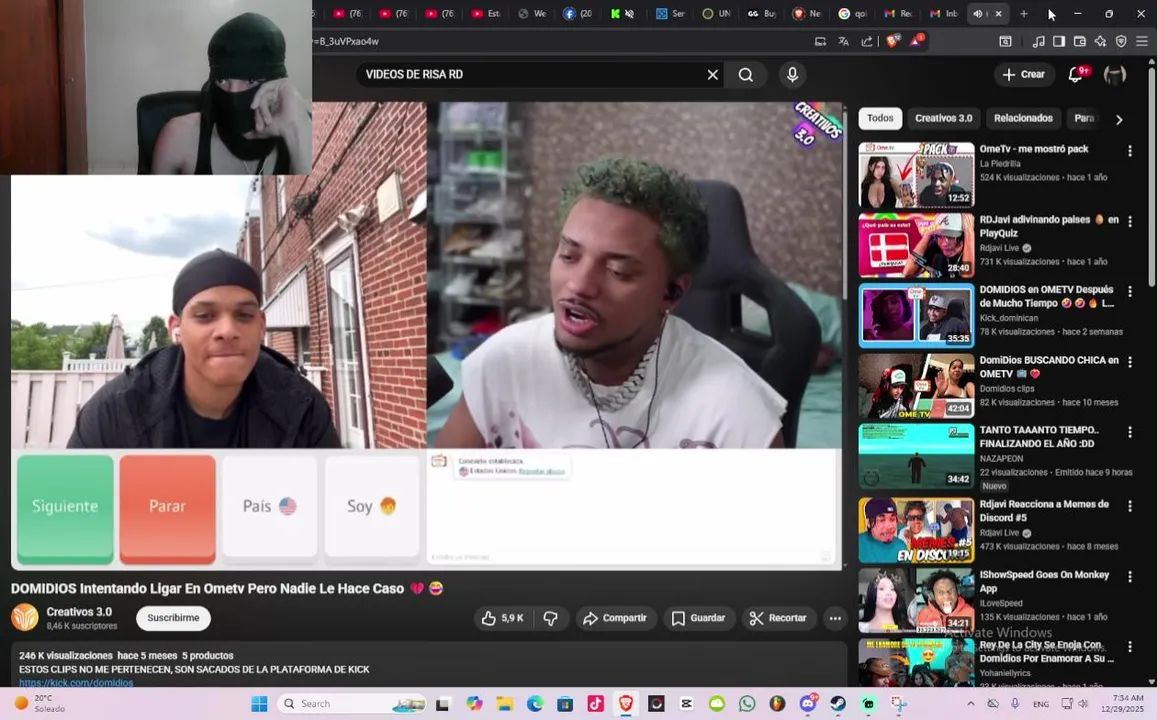
Task: Open options menu for 'Rdjavi Reacciona a Memes'
Action: coord(1130,506)
